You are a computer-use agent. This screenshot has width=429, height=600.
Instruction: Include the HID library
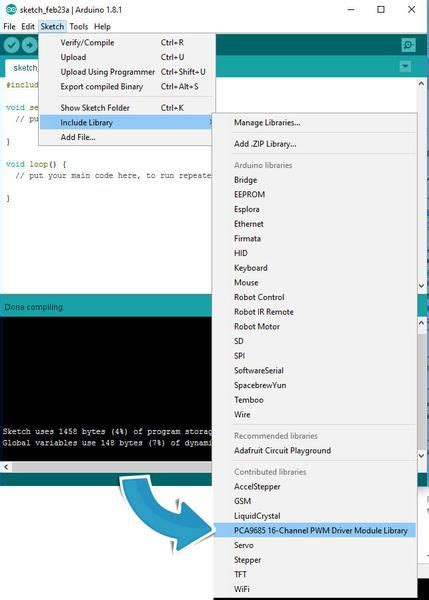(x=315, y=253)
